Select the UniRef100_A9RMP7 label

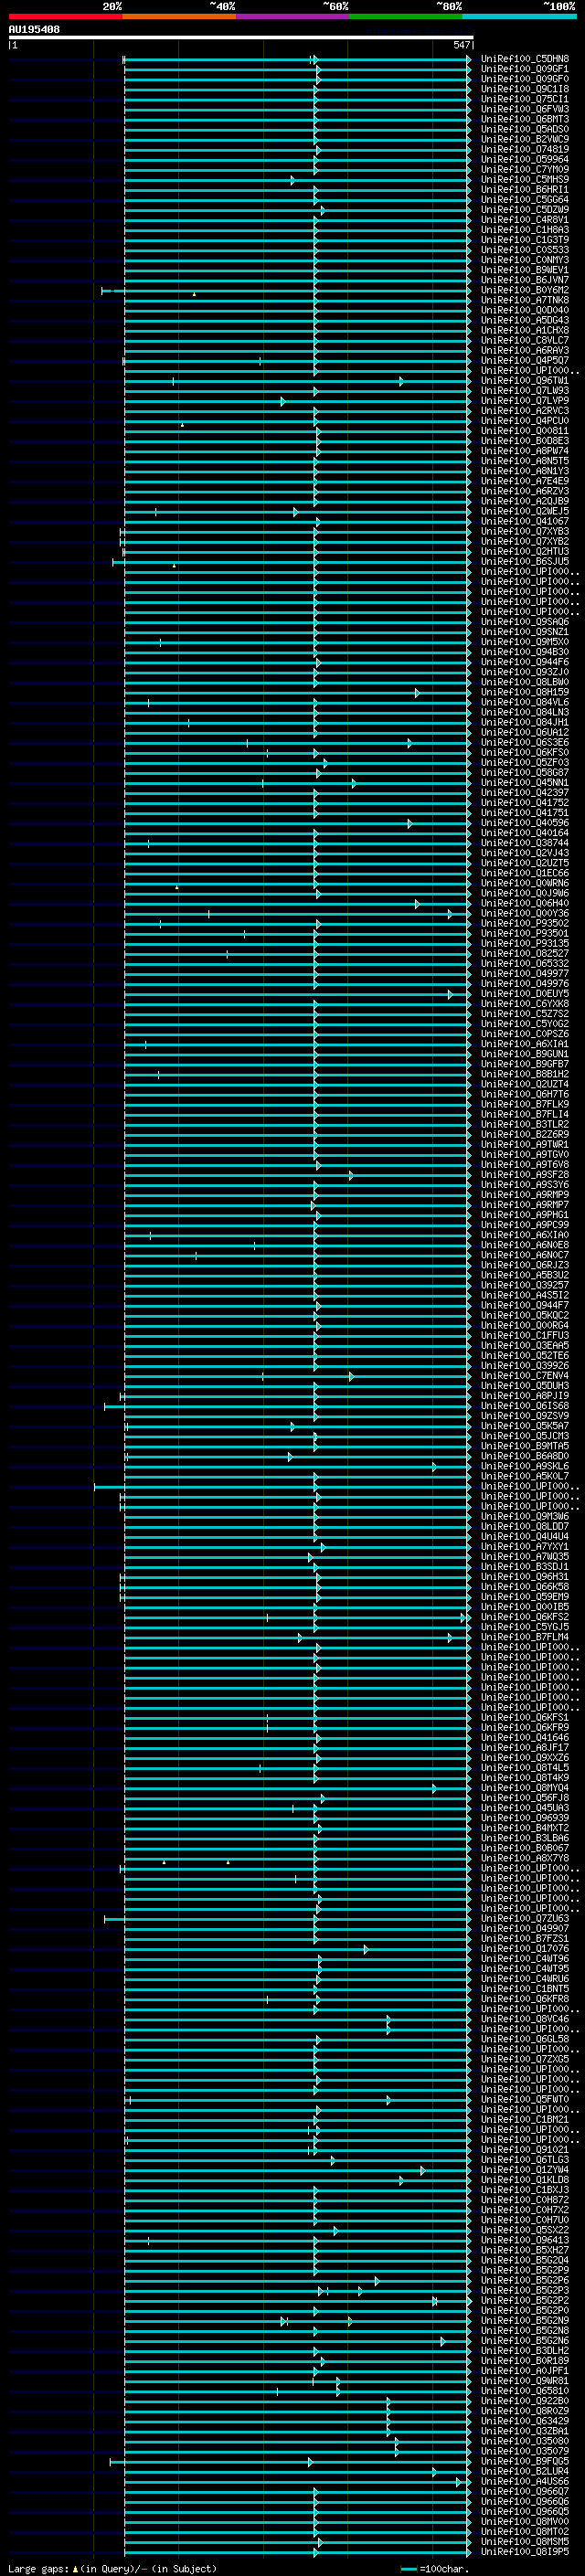(x=525, y=1205)
